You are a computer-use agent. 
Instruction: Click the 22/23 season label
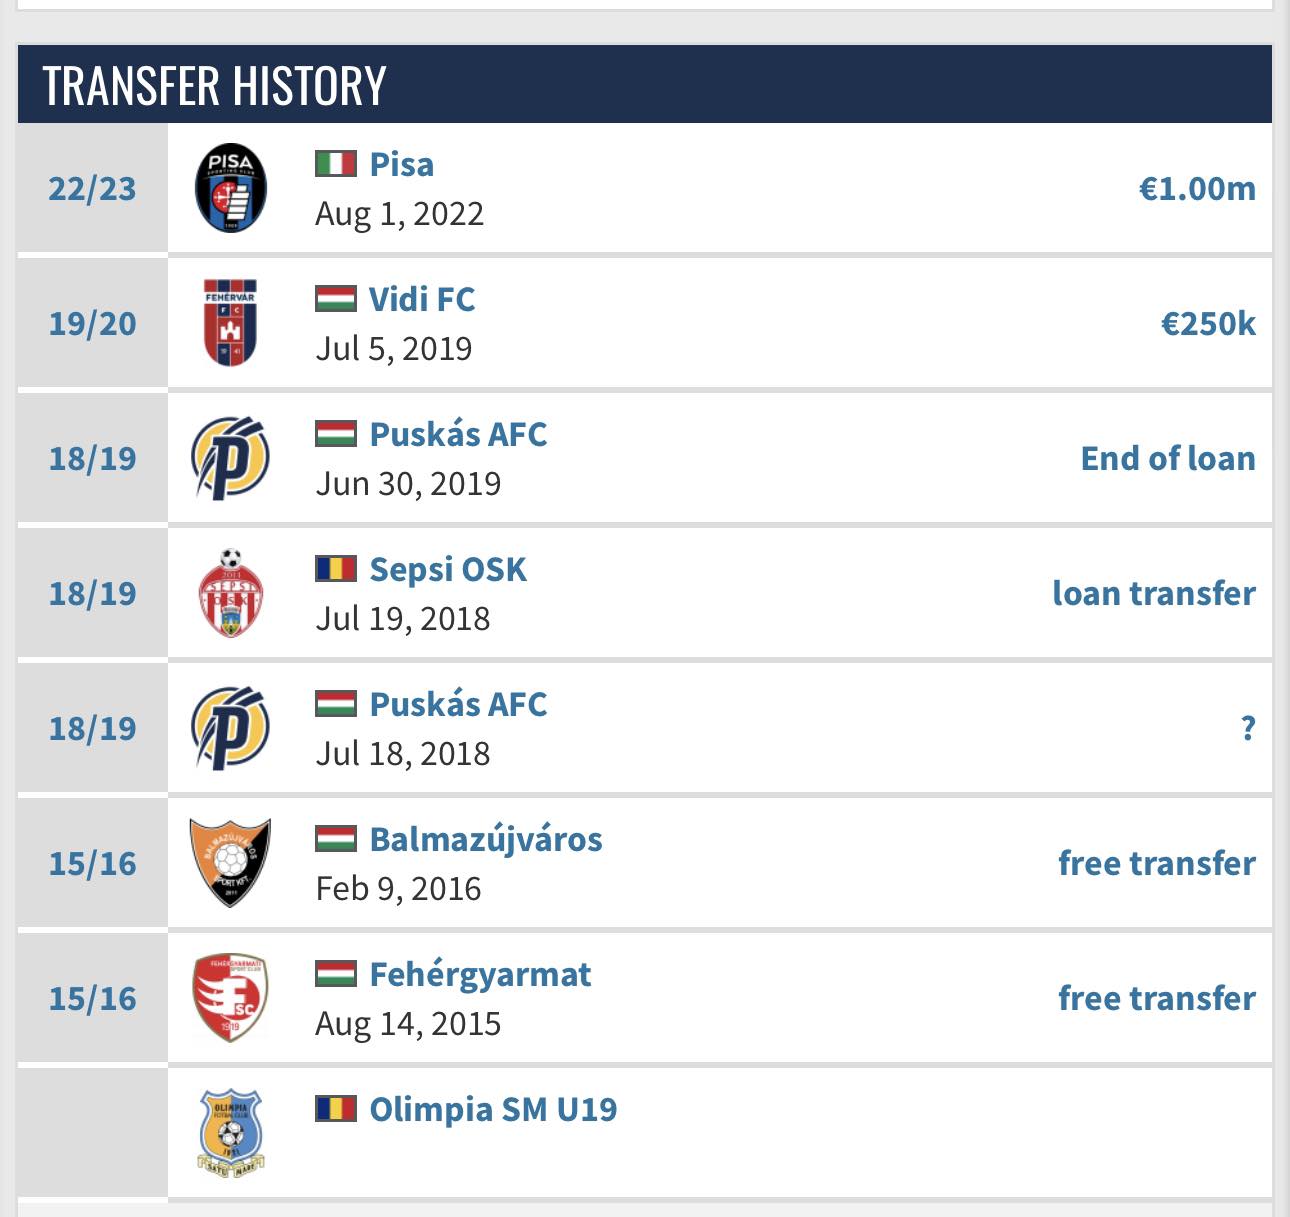pos(92,188)
